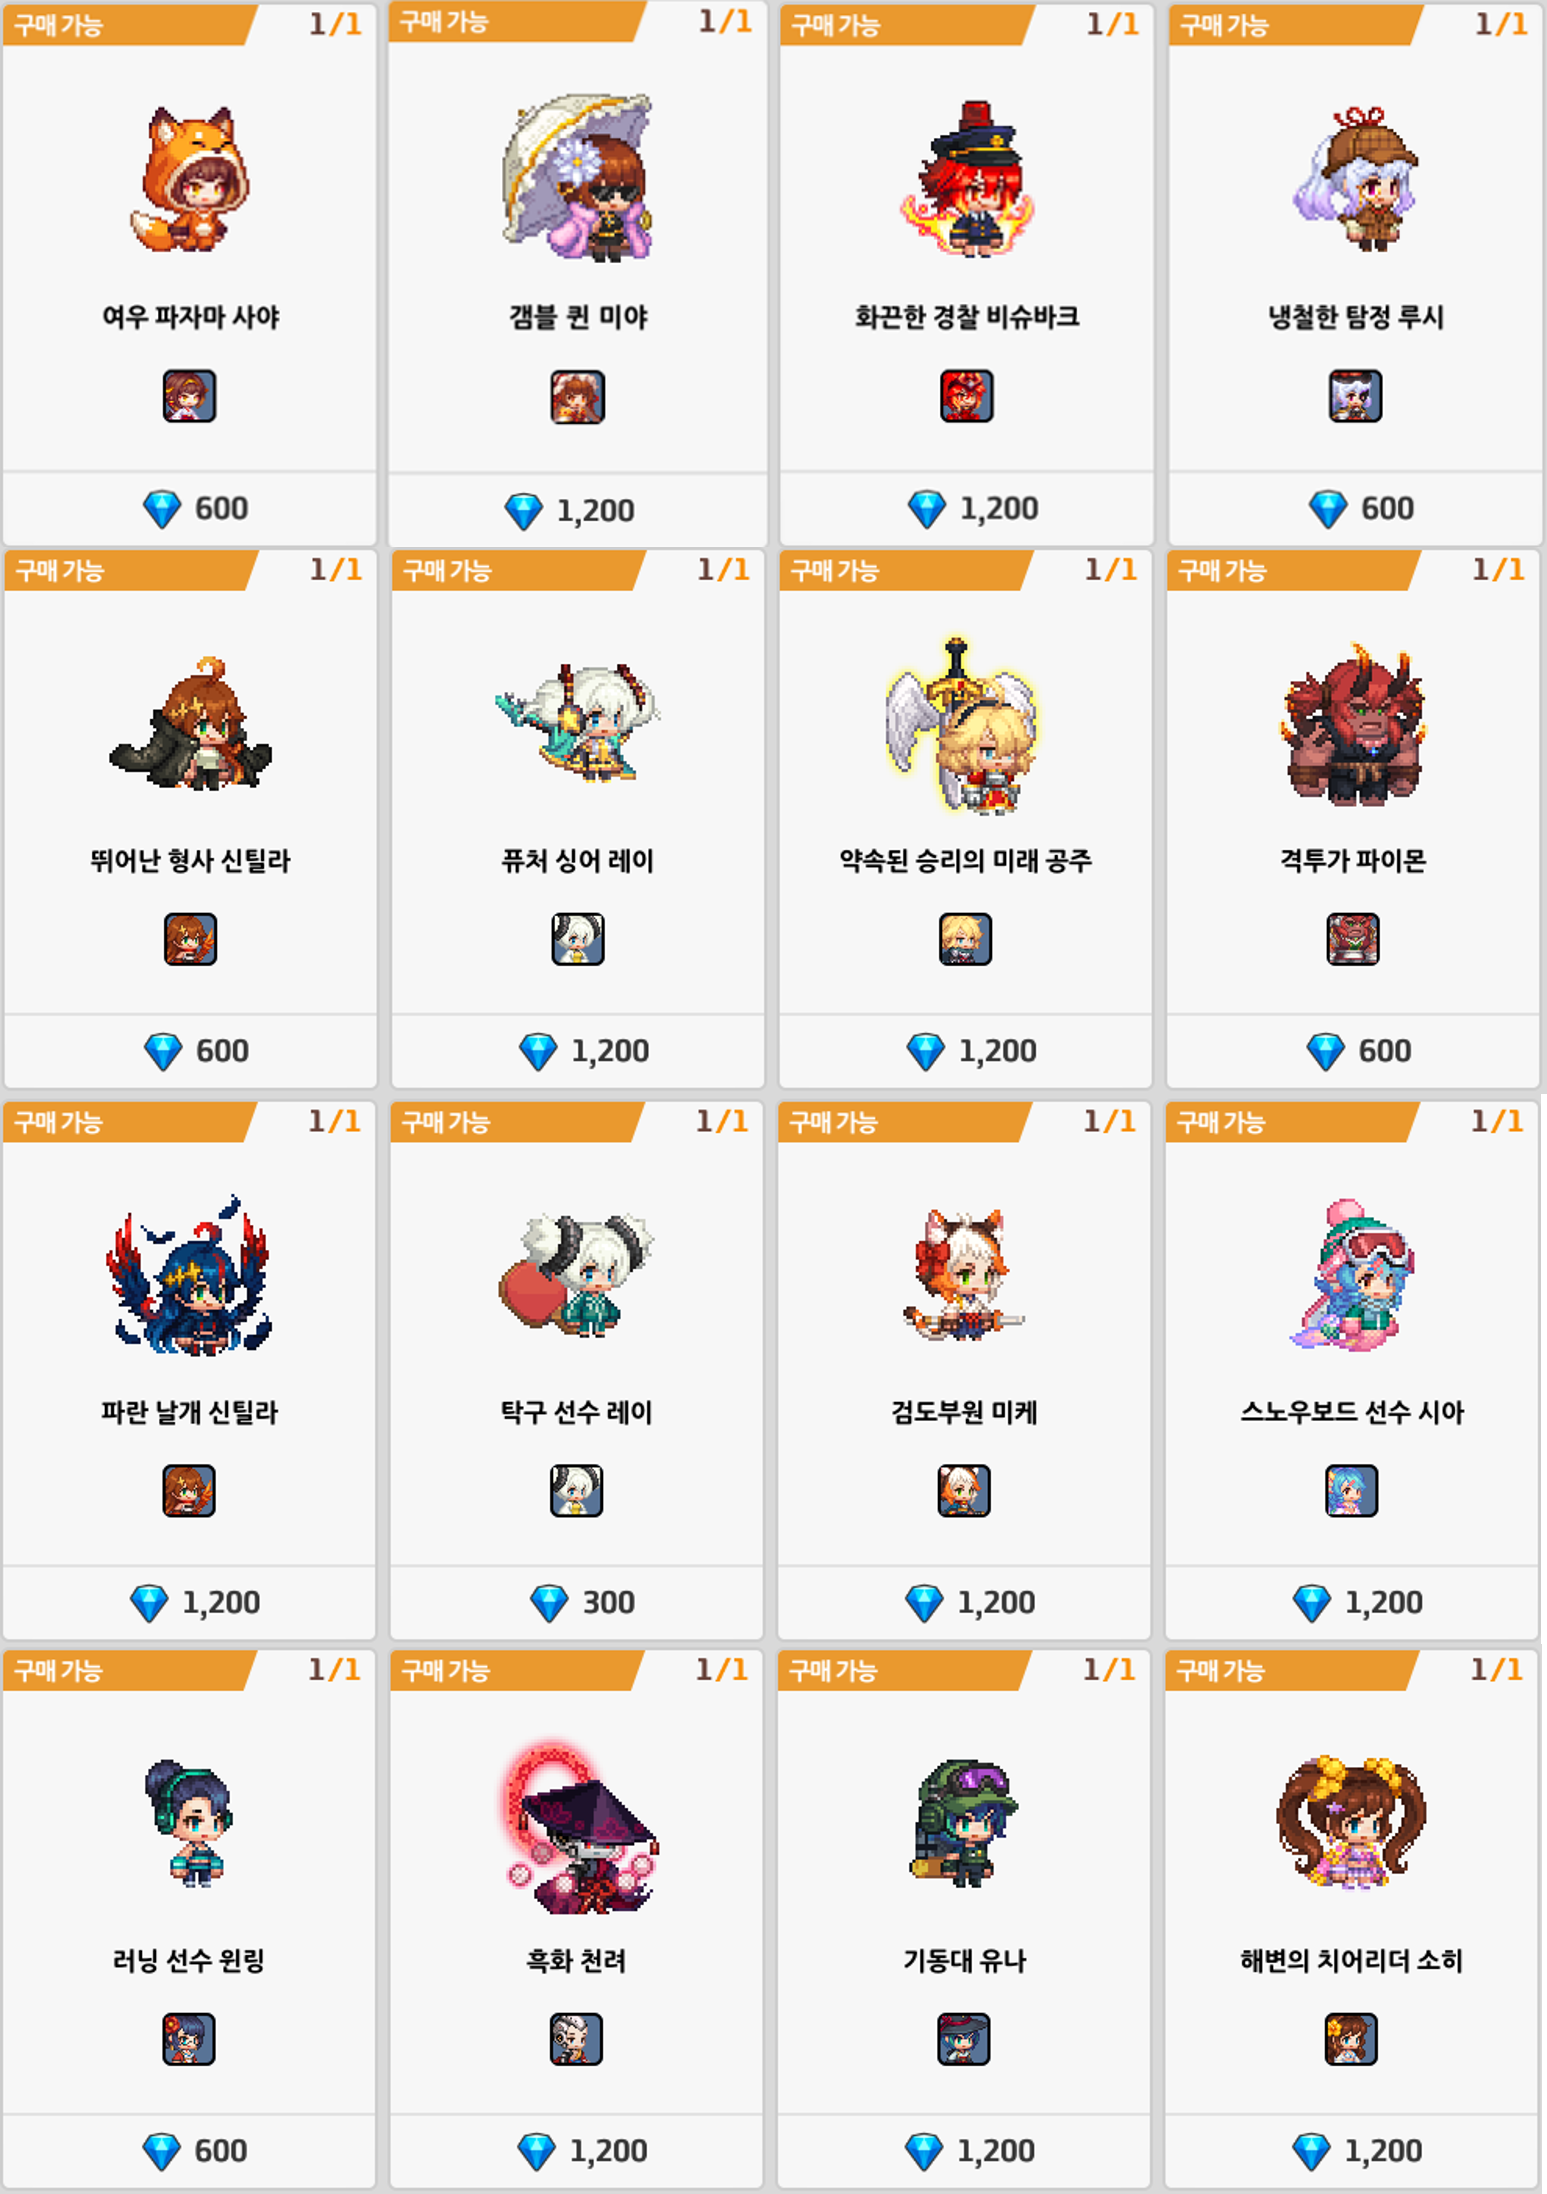The width and height of the screenshot is (1547, 2194).
Task: Click the 해변의 치어리더 소히 costume sprite
Action: [1351, 1821]
